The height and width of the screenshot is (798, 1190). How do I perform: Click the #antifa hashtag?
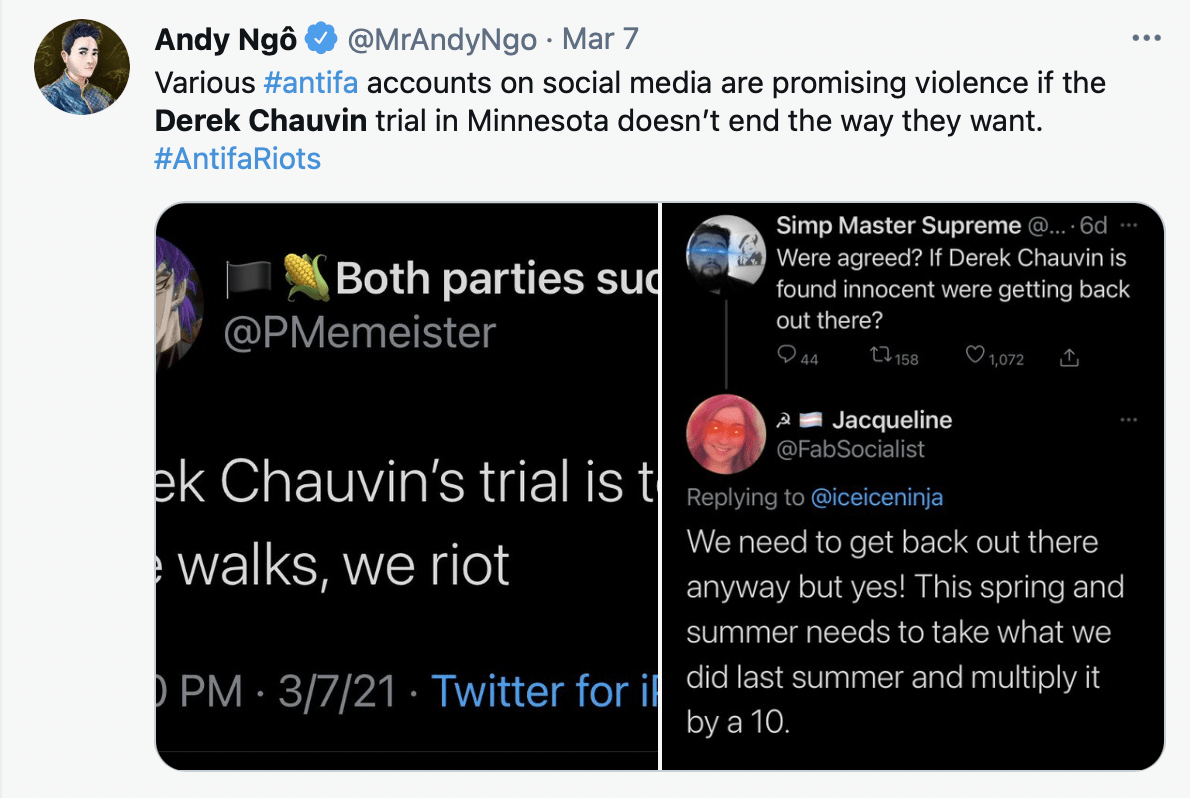[310, 83]
